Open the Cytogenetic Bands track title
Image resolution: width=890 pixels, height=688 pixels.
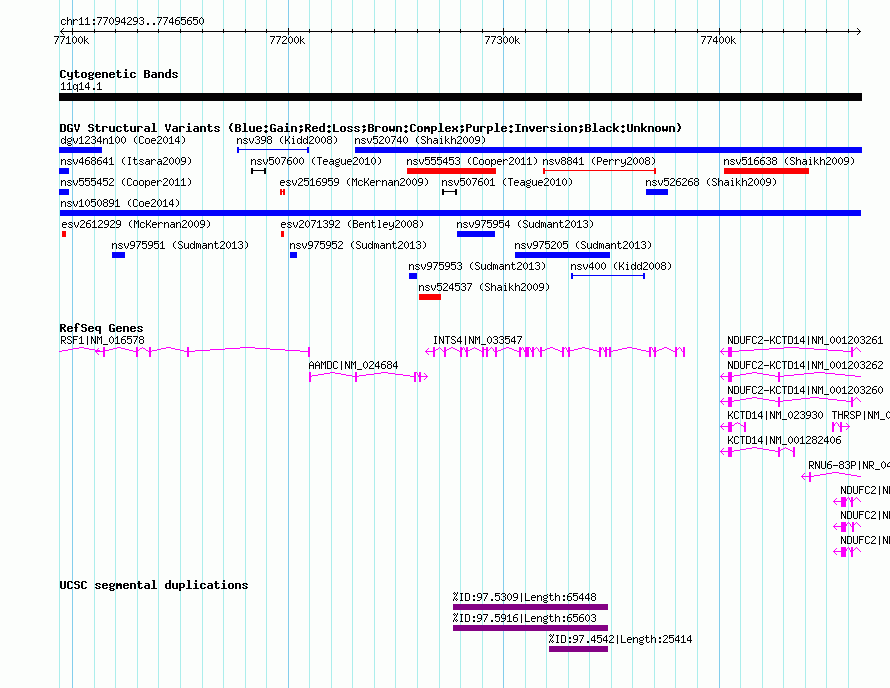click(119, 74)
